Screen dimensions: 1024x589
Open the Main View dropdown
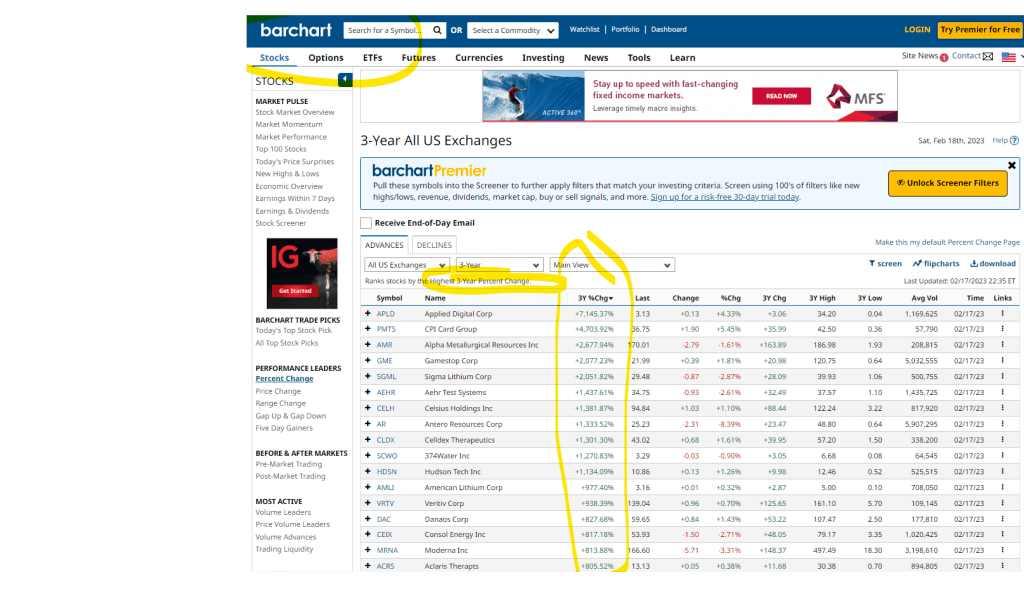click(612, 265)
